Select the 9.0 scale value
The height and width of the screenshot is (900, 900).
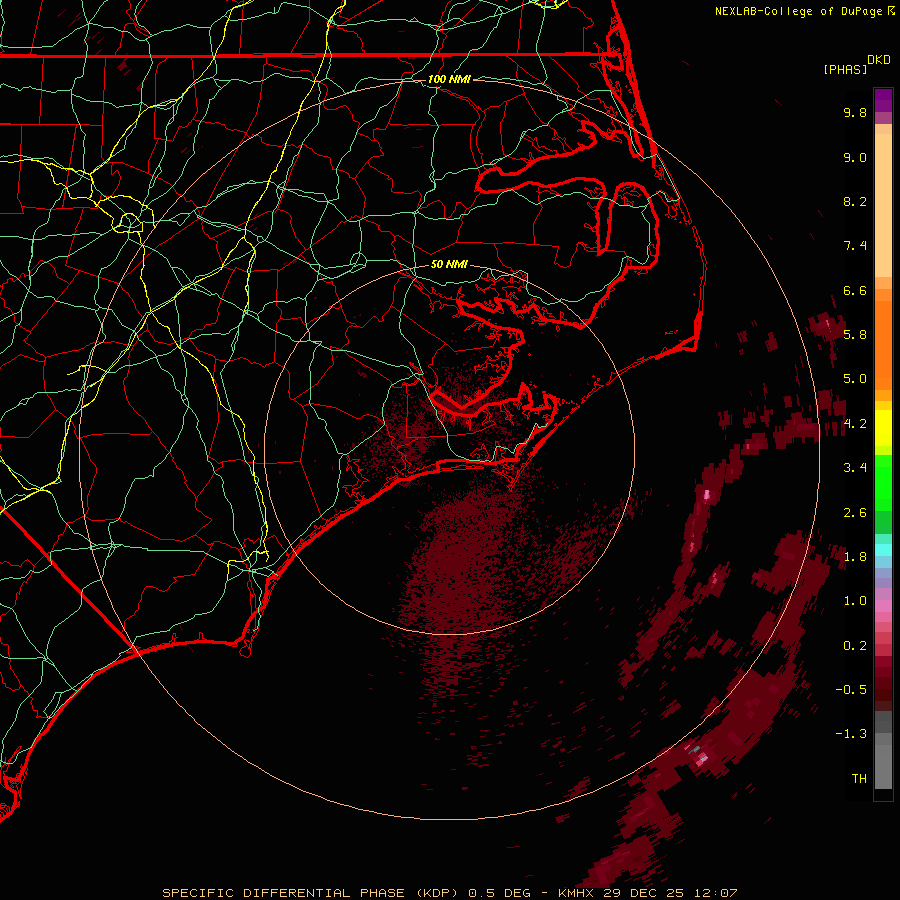(x=855, y=157)
